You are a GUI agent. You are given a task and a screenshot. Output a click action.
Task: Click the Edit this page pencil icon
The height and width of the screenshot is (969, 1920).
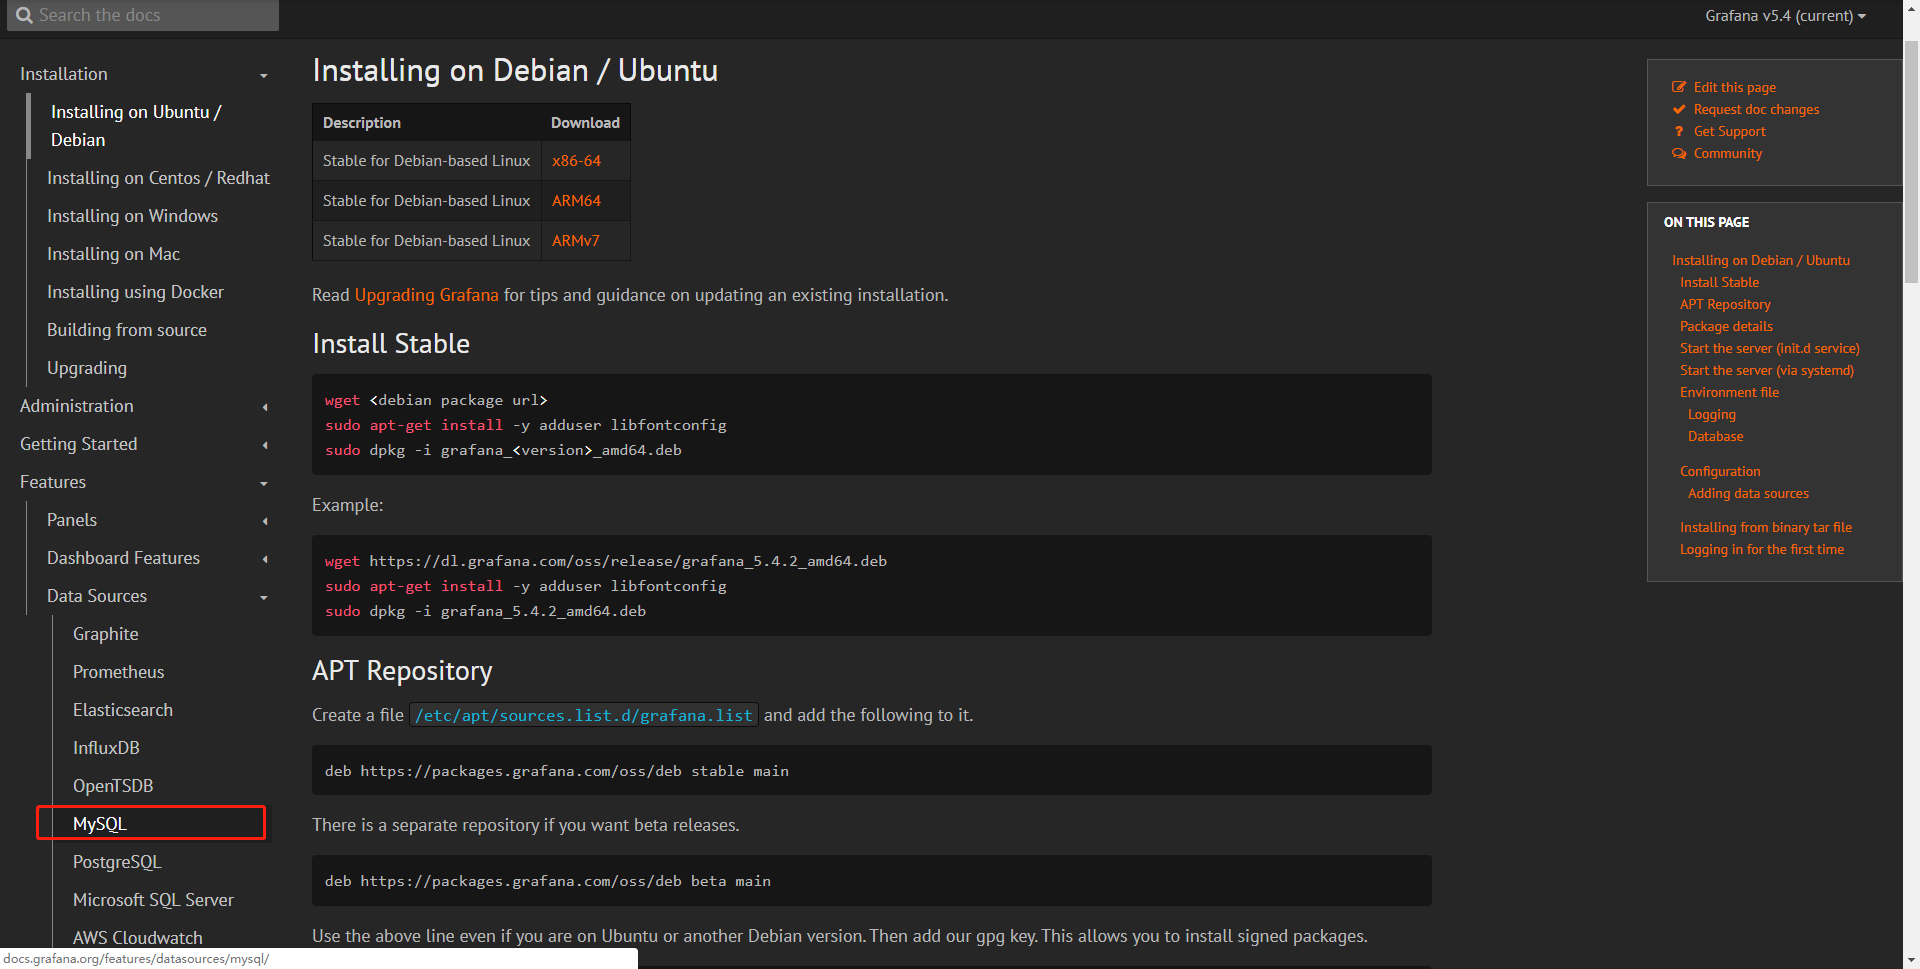(1679, 87)
